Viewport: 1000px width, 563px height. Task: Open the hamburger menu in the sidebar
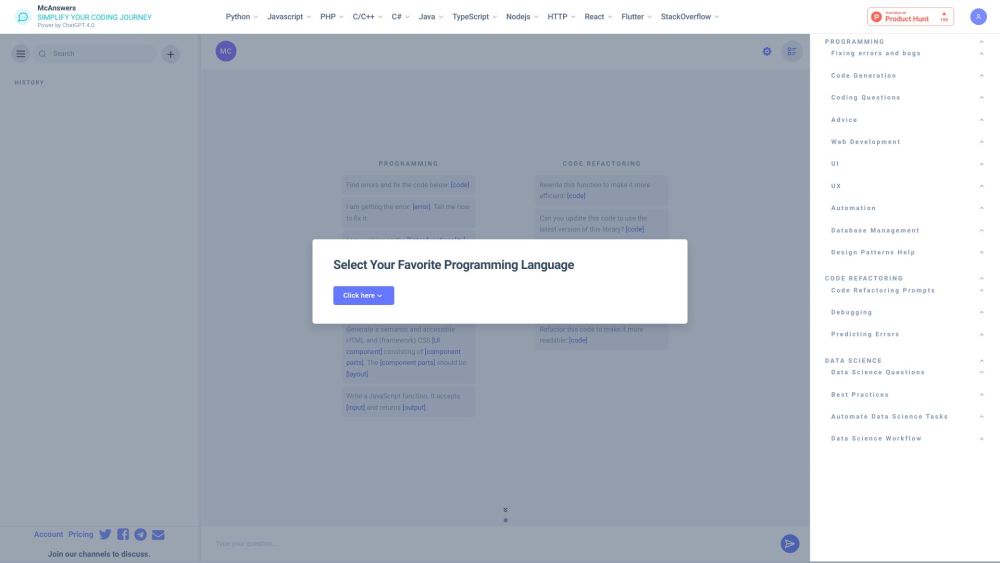tap(21, 54)
